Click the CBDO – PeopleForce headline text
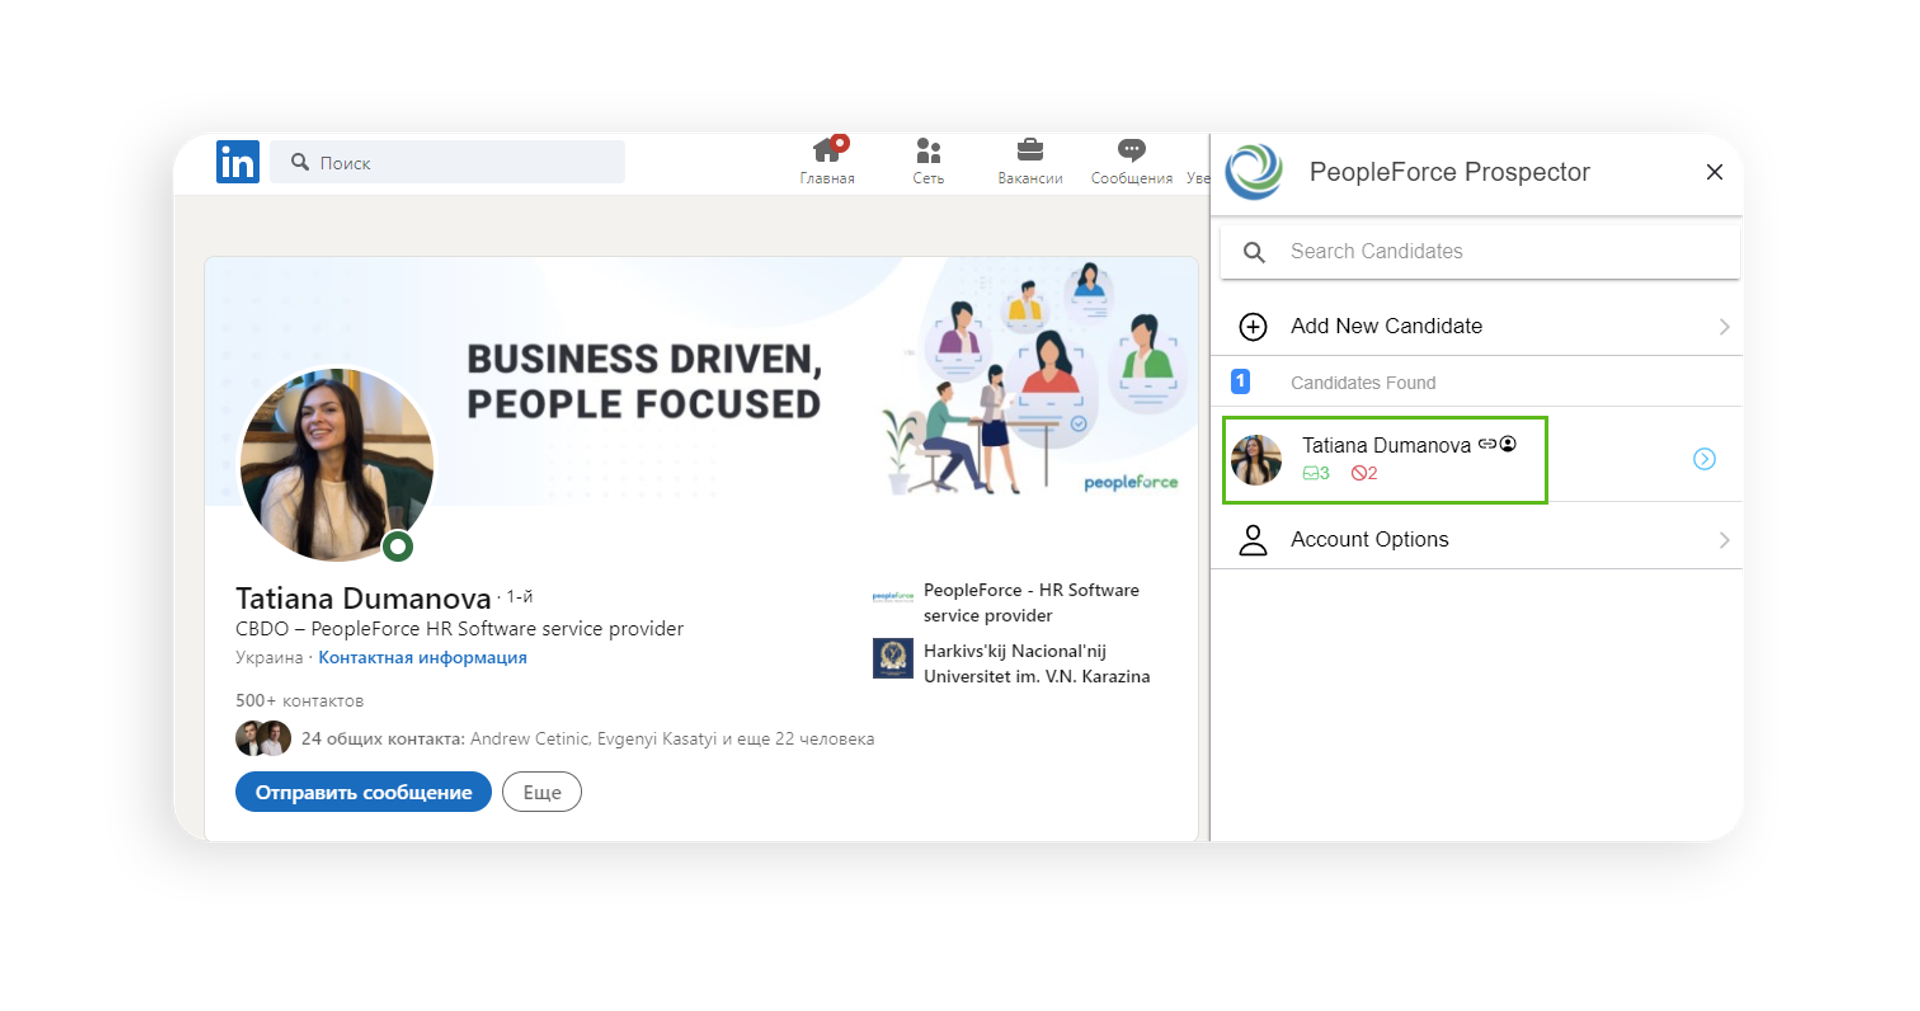This screenshot has height=1011, width=1920. click(x=459, y=629)
